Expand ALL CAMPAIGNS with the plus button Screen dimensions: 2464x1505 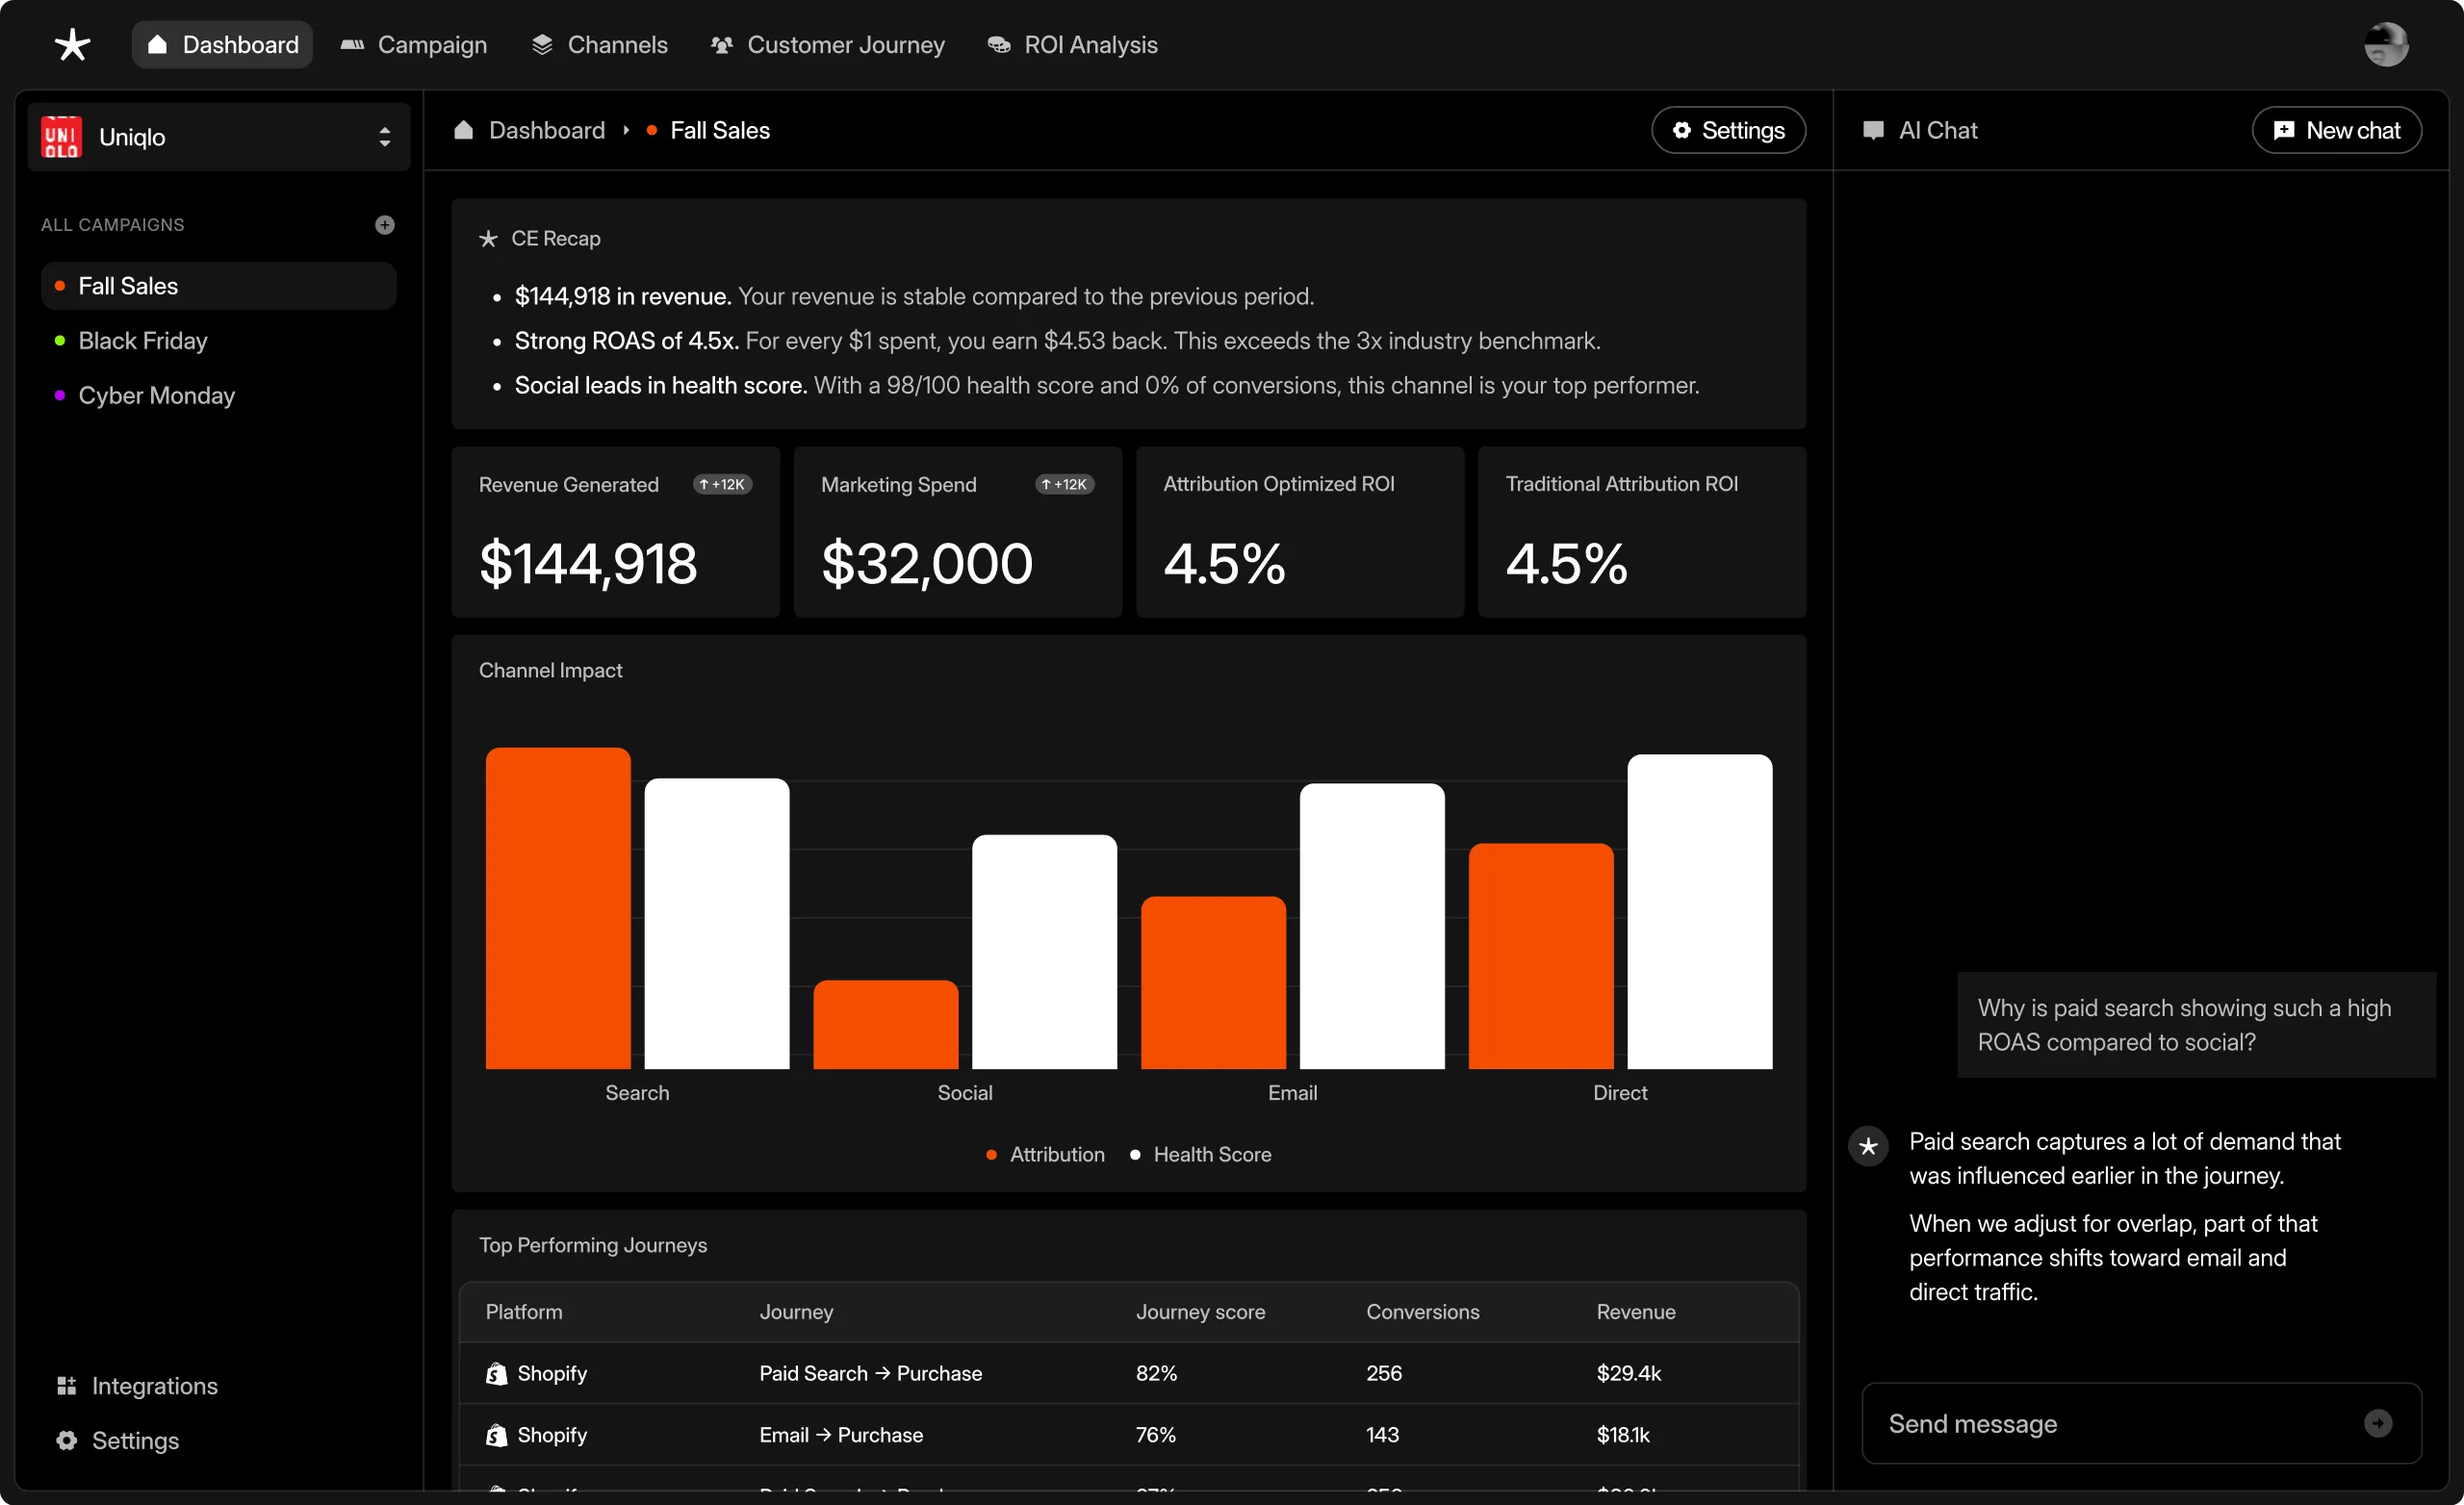pos(385,224)
